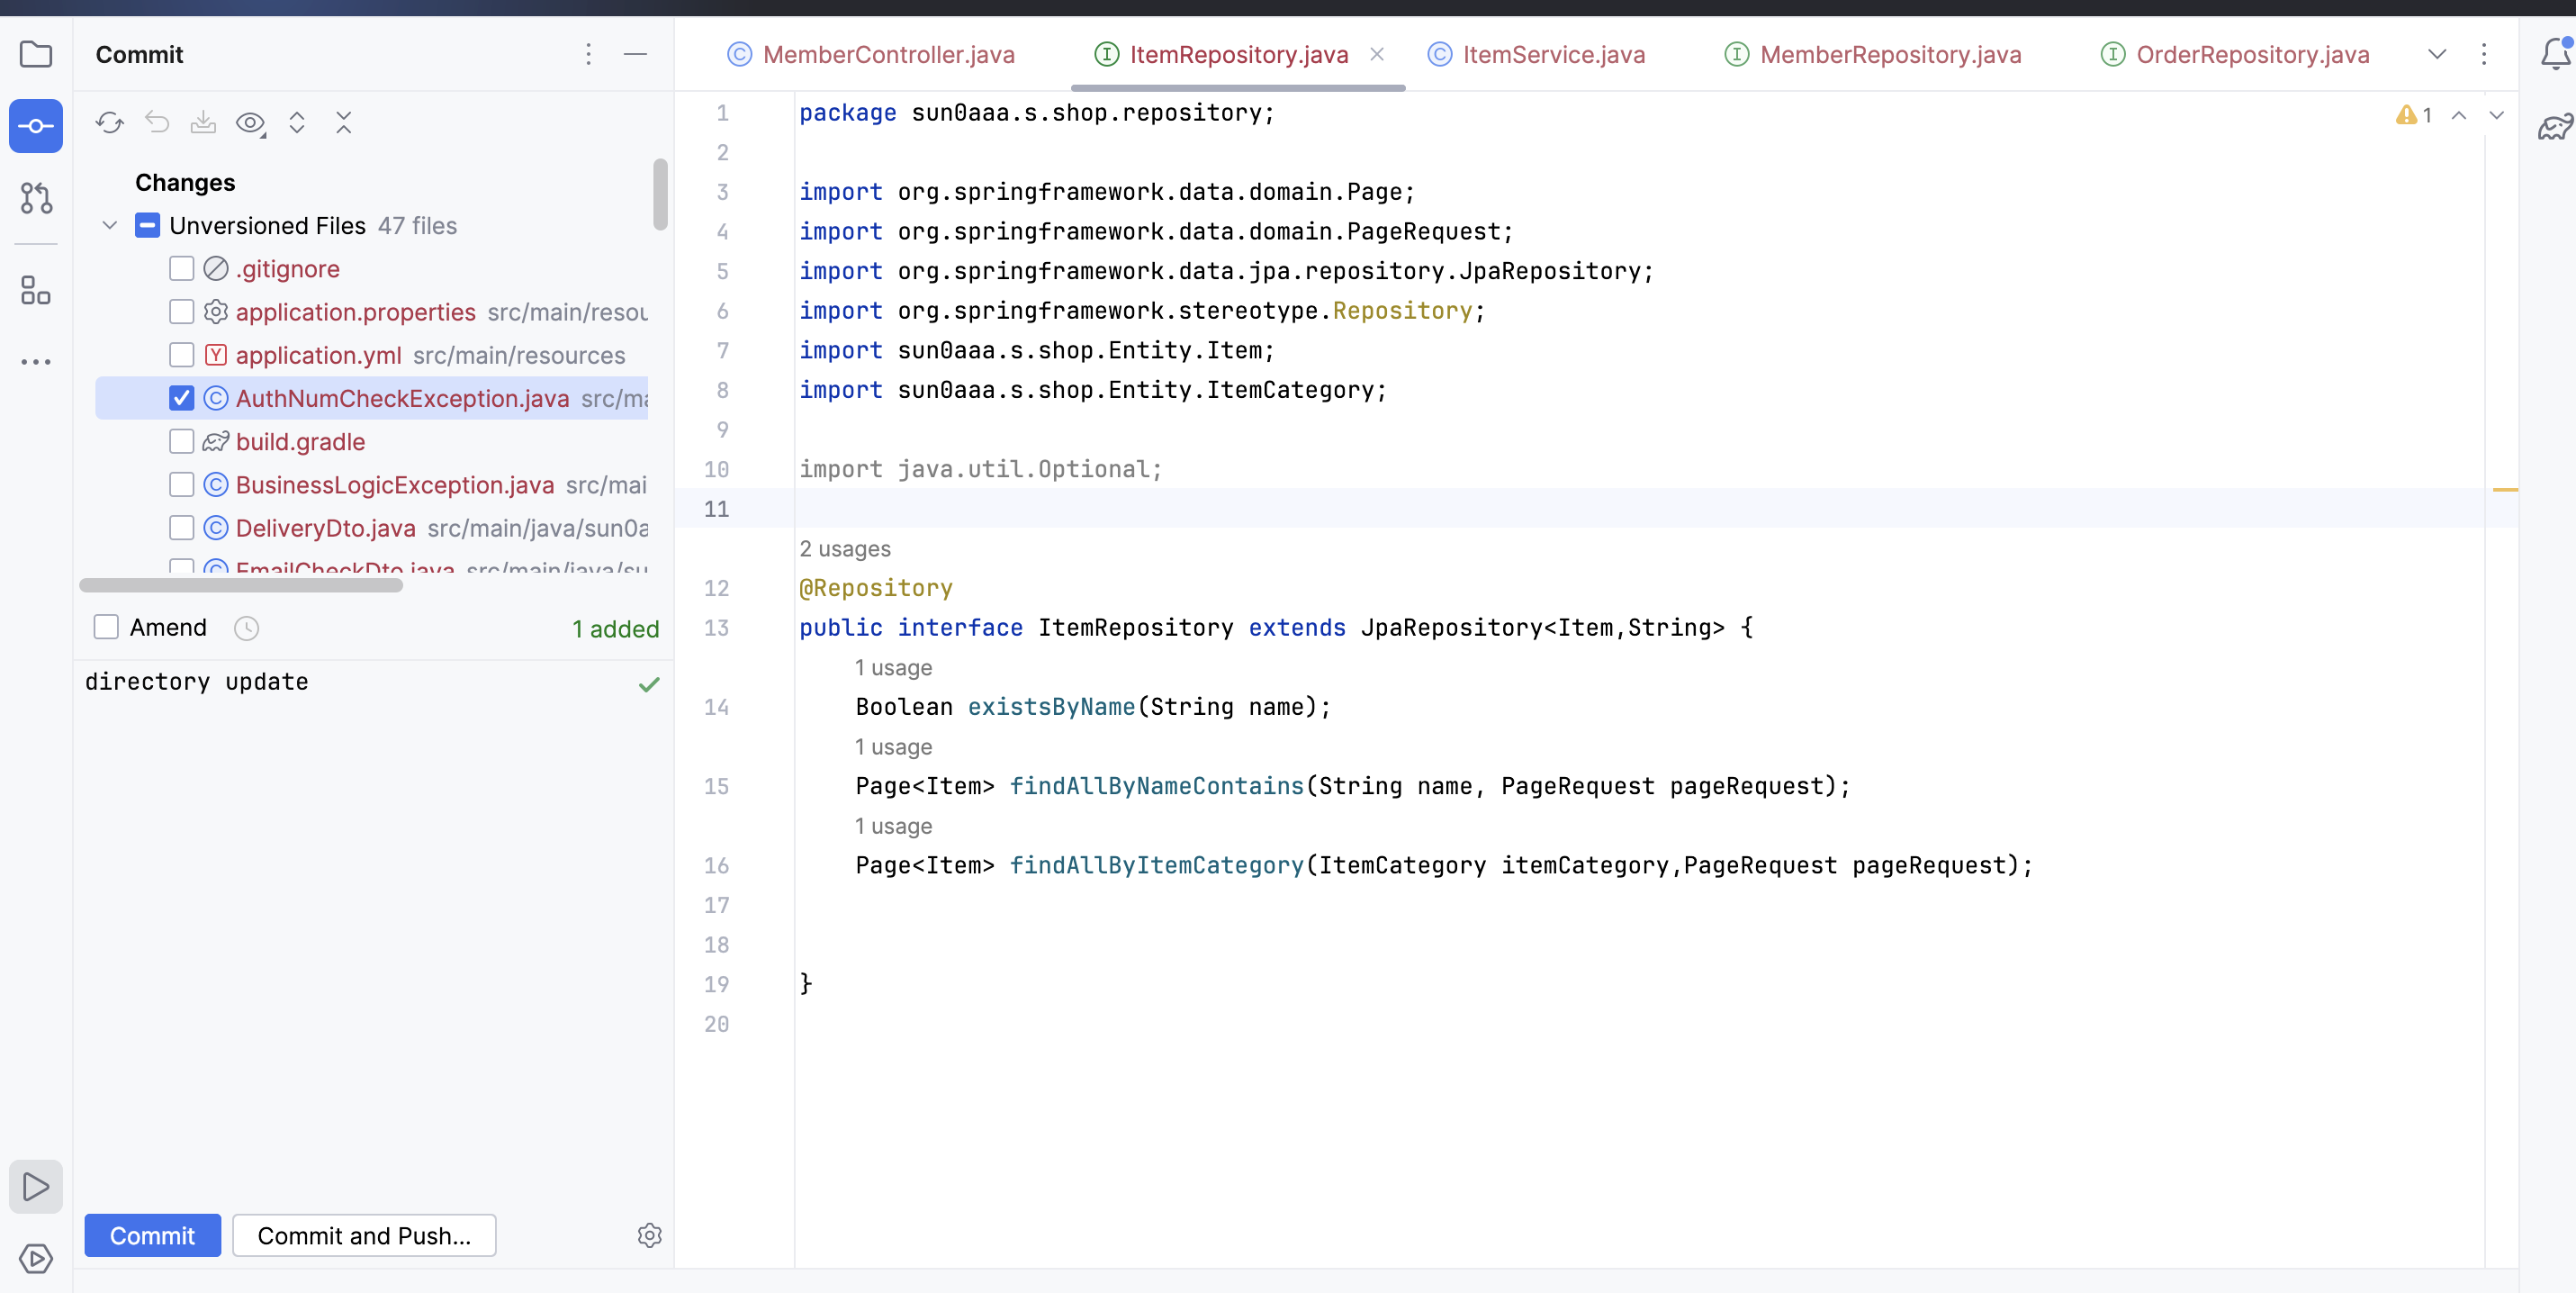Click the changes list horizontal scrollbar
Viewport: 2576px width, 1293px height.
tap(241, 586)
